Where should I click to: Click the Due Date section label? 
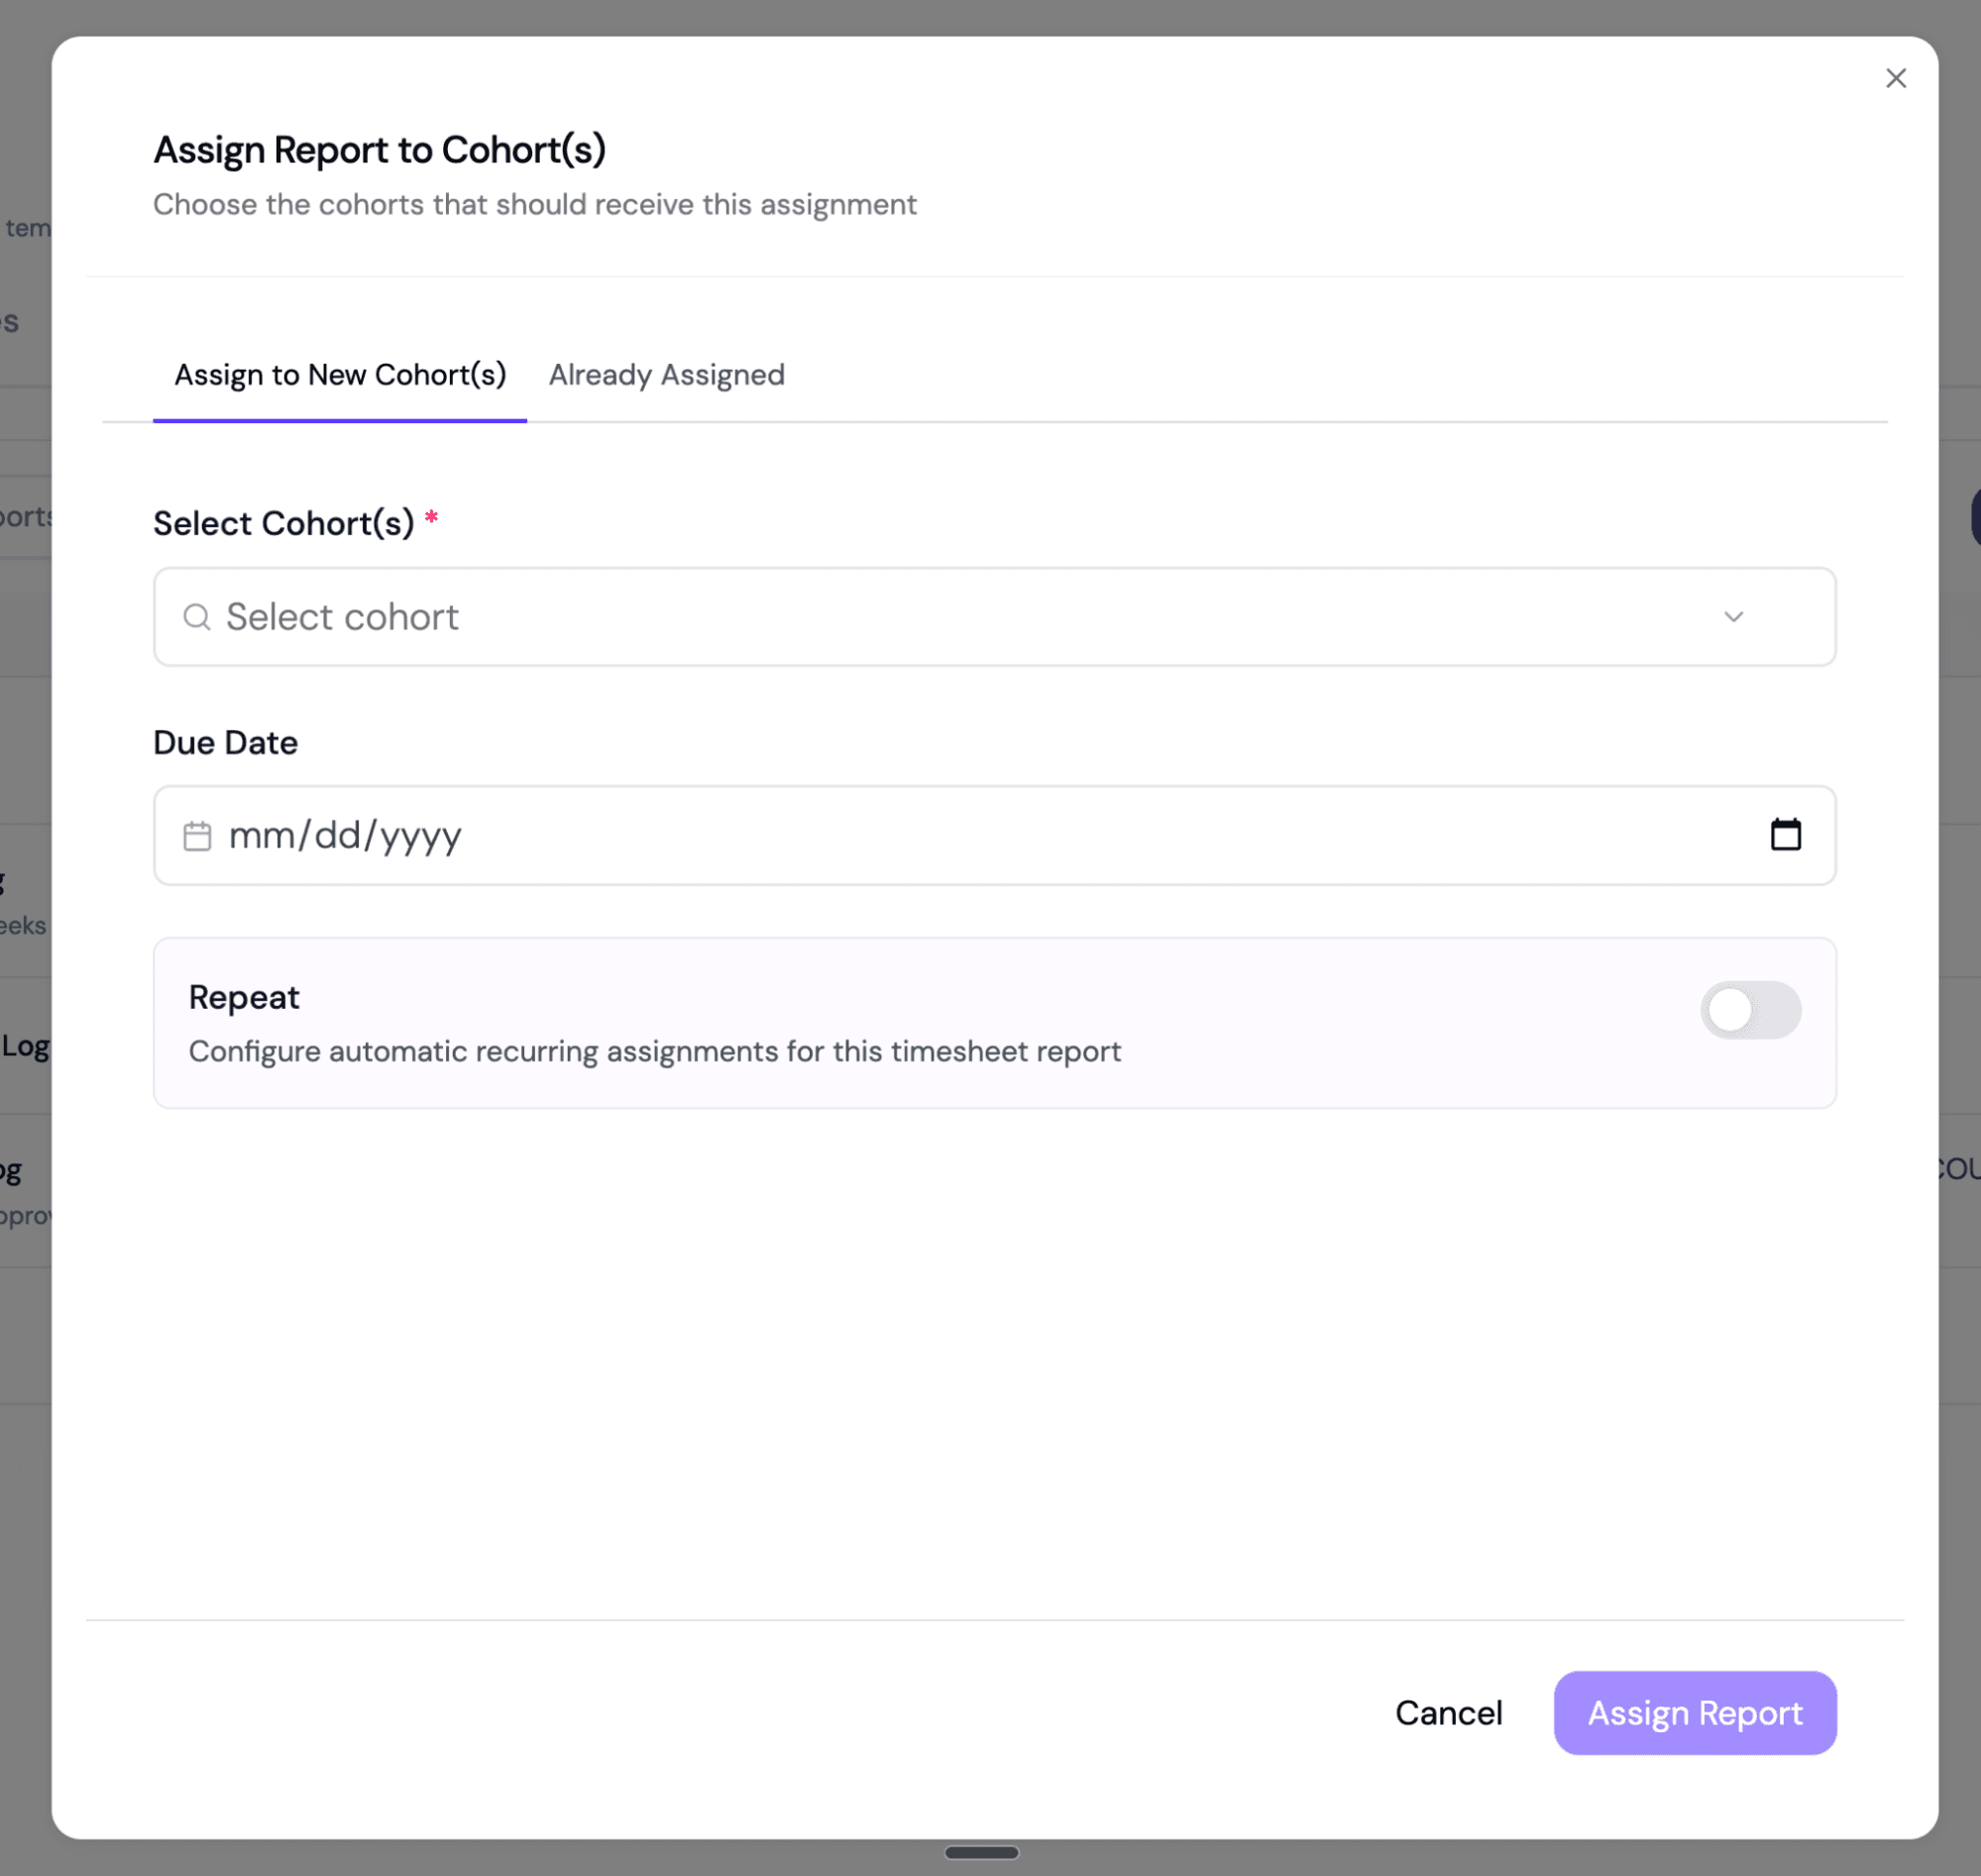(224, 742)
